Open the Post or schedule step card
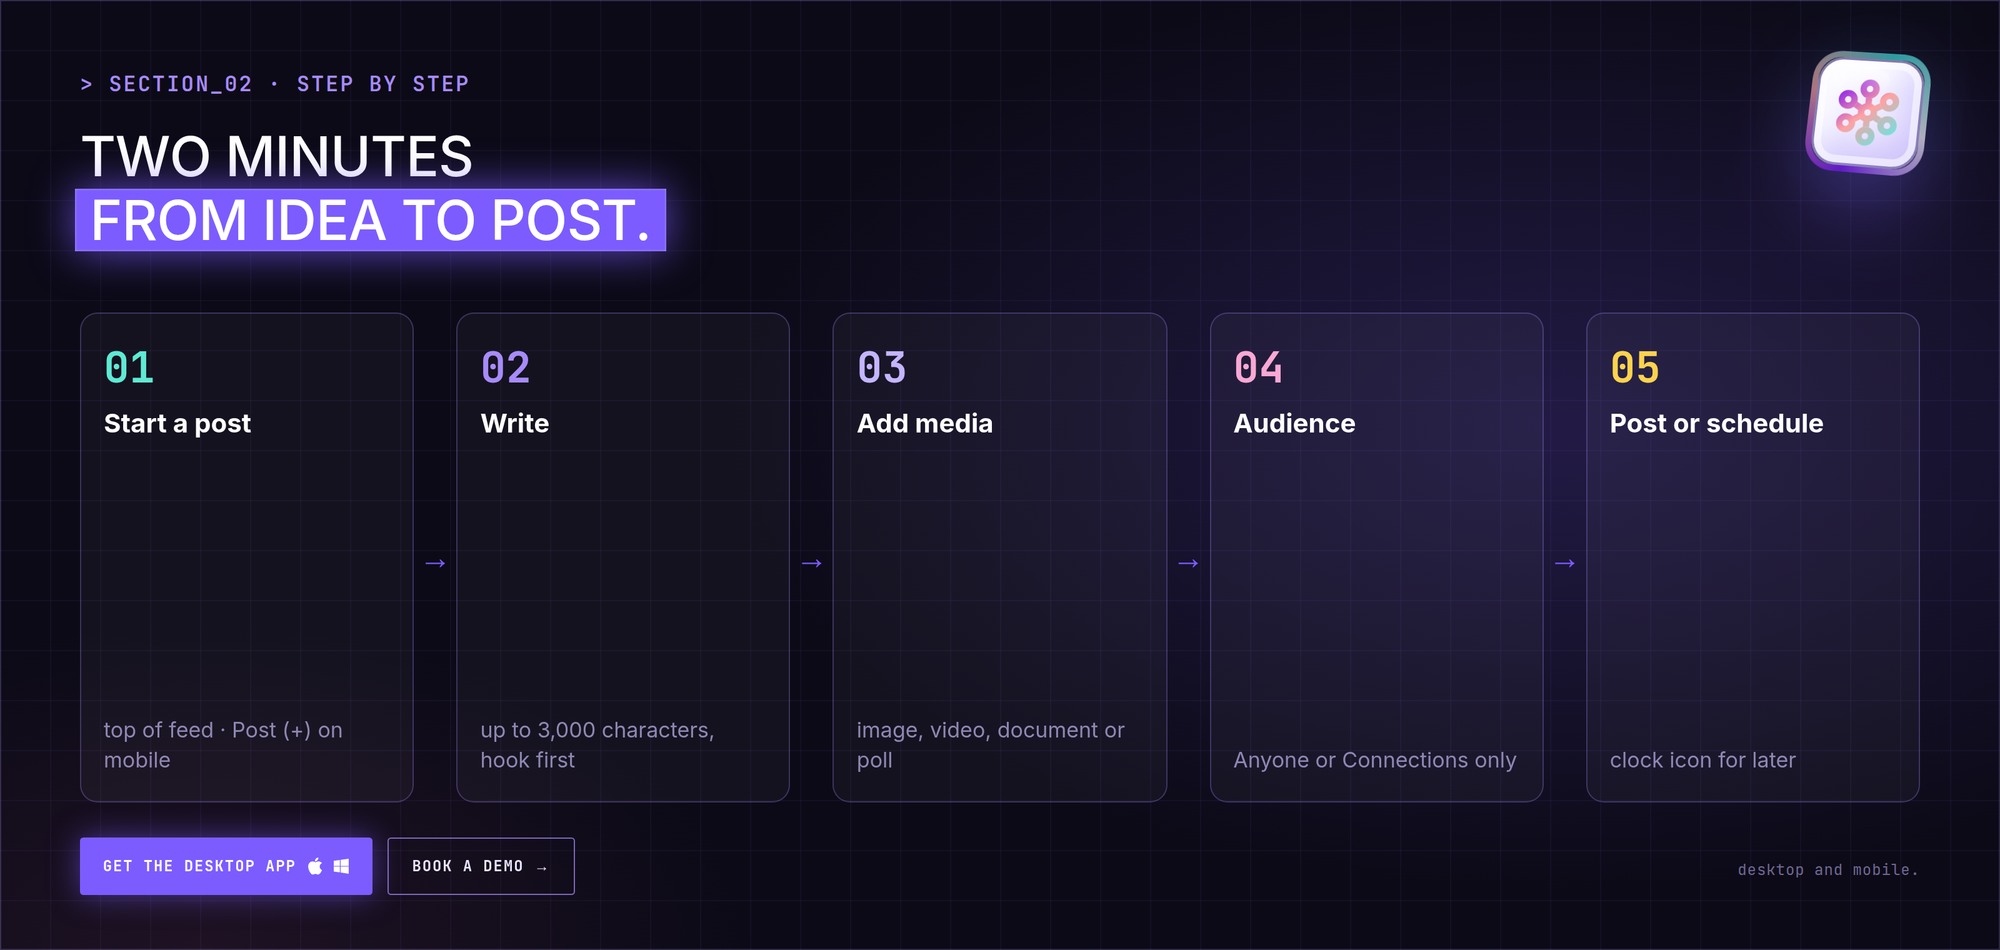2000x950 pixels. 1753,557
